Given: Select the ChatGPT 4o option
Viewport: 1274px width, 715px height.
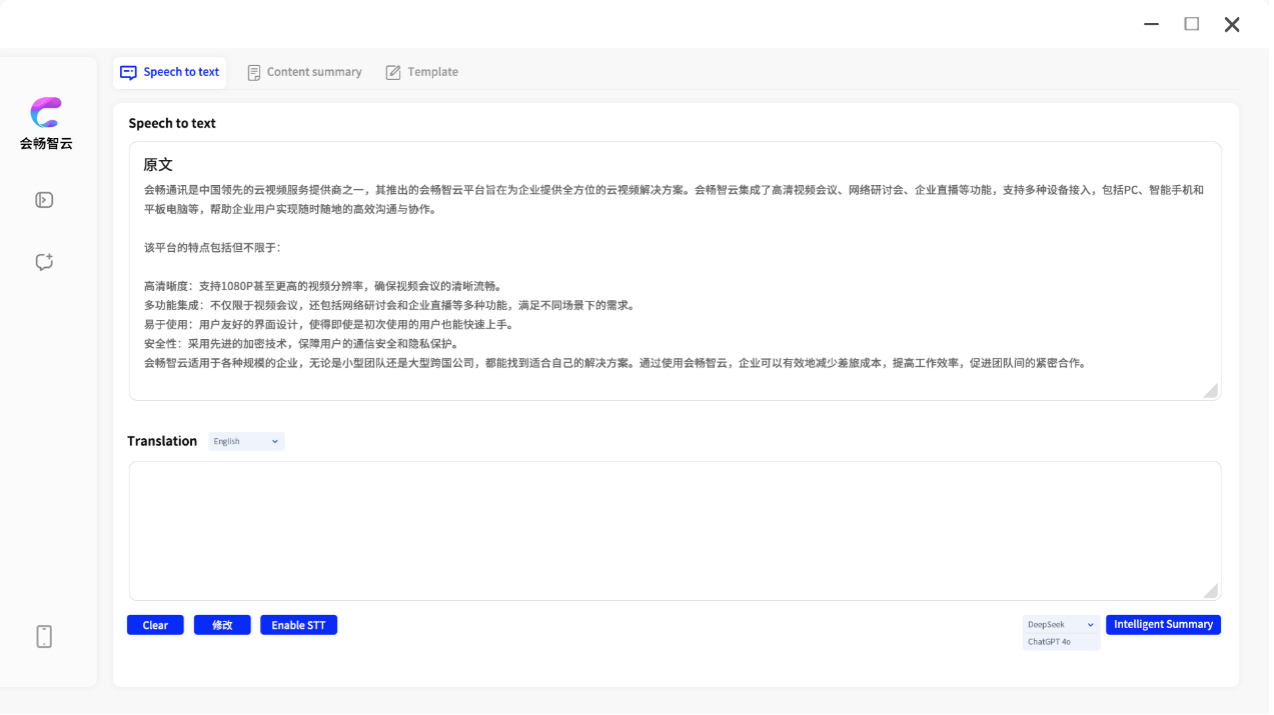Looking at the screenshot, I should pyautogui.click(x=1061, y=642).
